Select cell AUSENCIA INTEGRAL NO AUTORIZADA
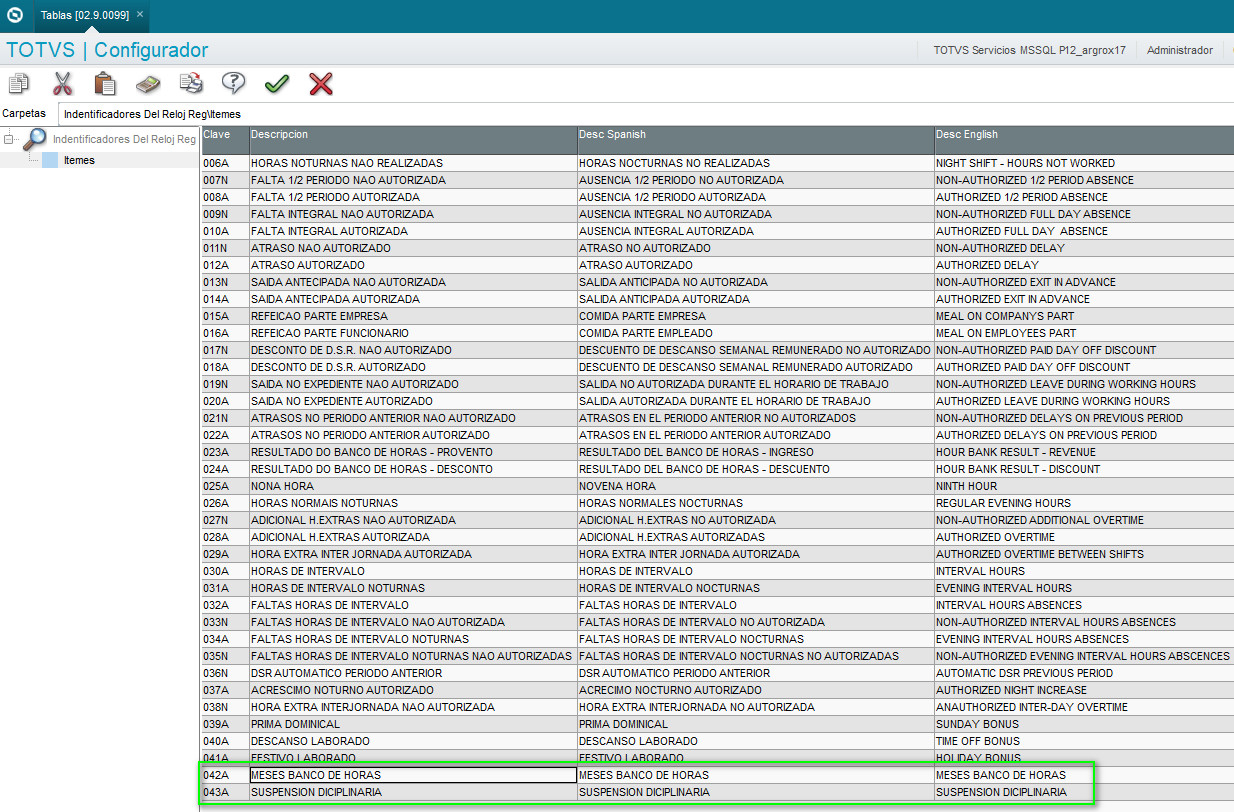Image resolution: width=1234 pixels, height=812 pixels. coord(756,214)
